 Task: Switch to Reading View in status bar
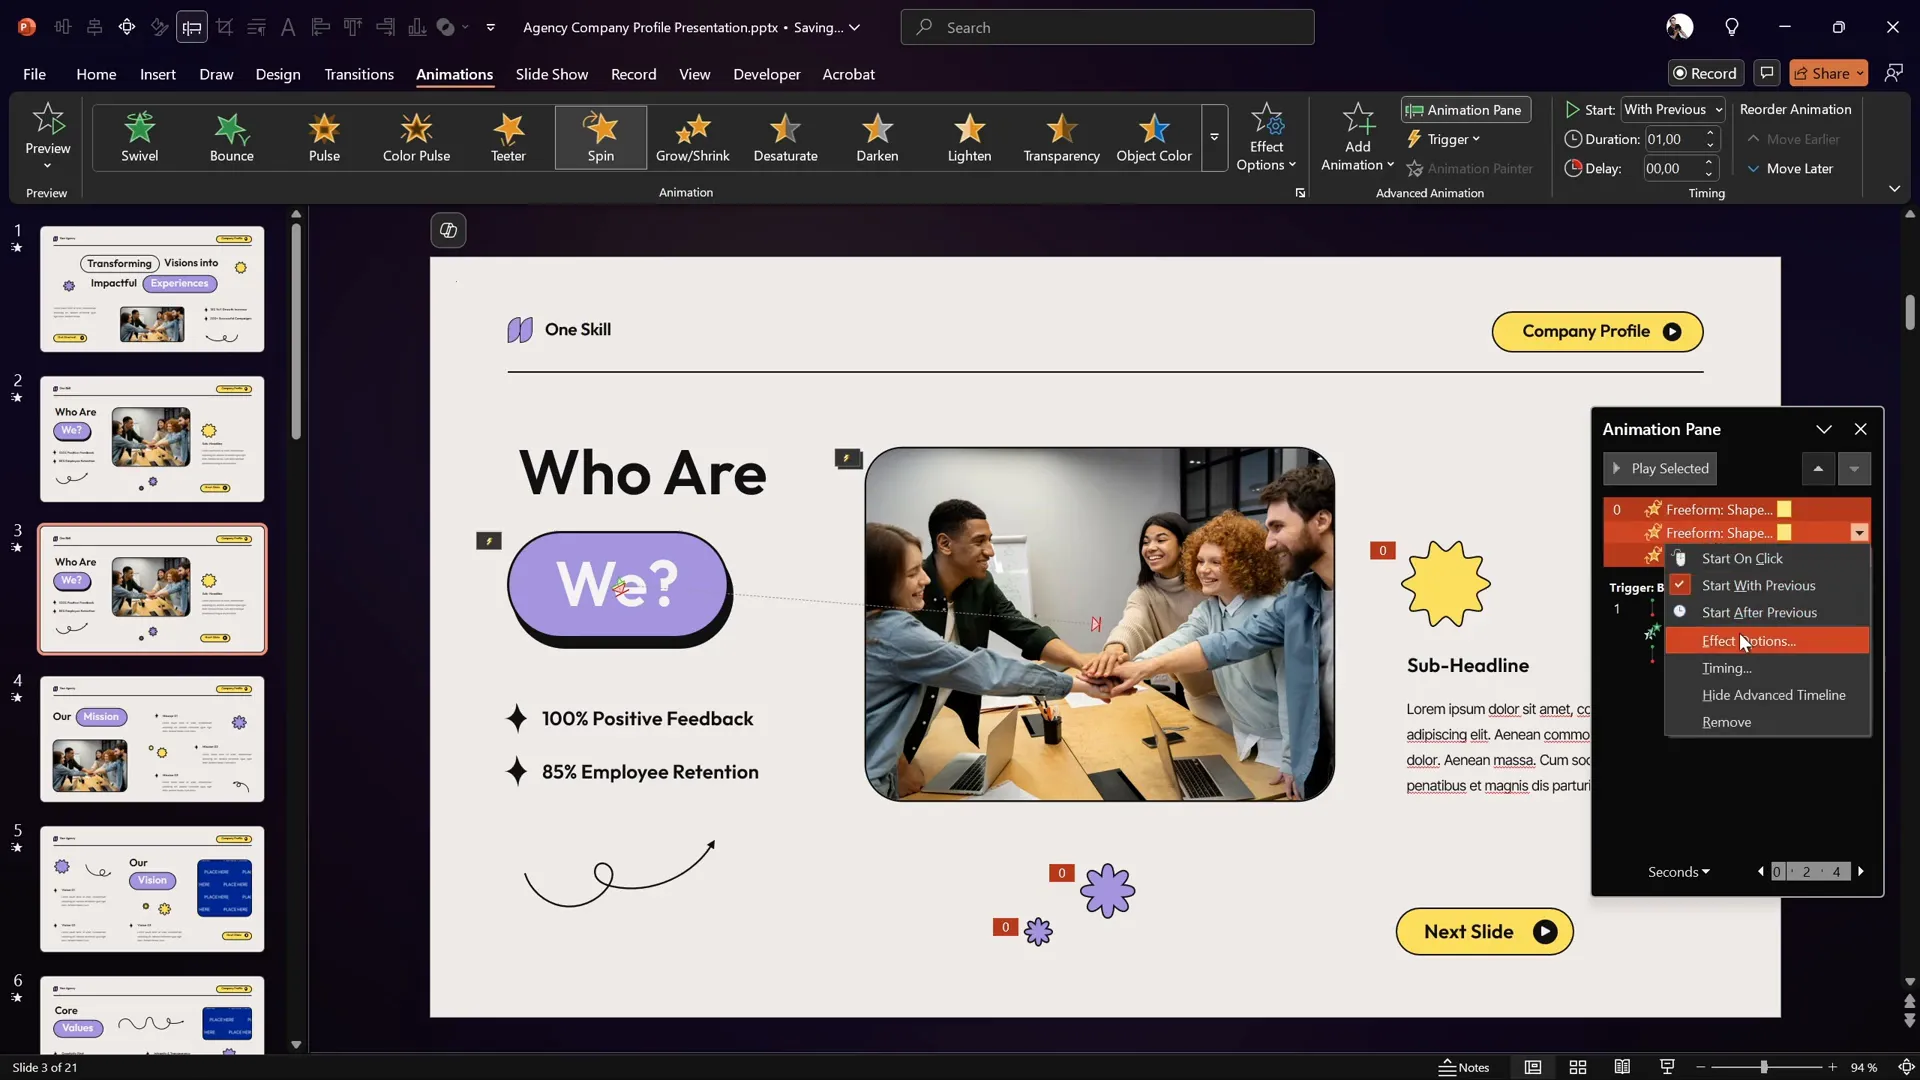click(1622, 1067)
